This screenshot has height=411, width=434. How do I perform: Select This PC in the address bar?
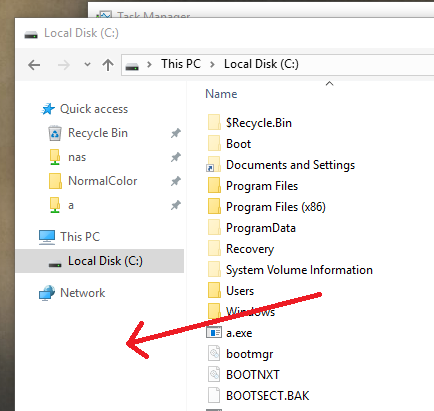(181, 64)
